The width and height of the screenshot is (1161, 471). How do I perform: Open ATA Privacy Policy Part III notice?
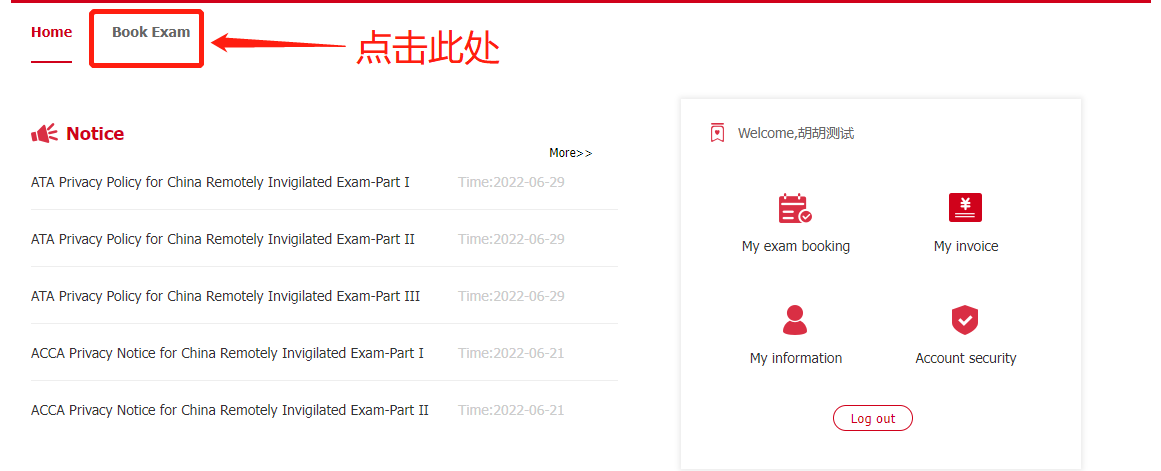(225, 296)
